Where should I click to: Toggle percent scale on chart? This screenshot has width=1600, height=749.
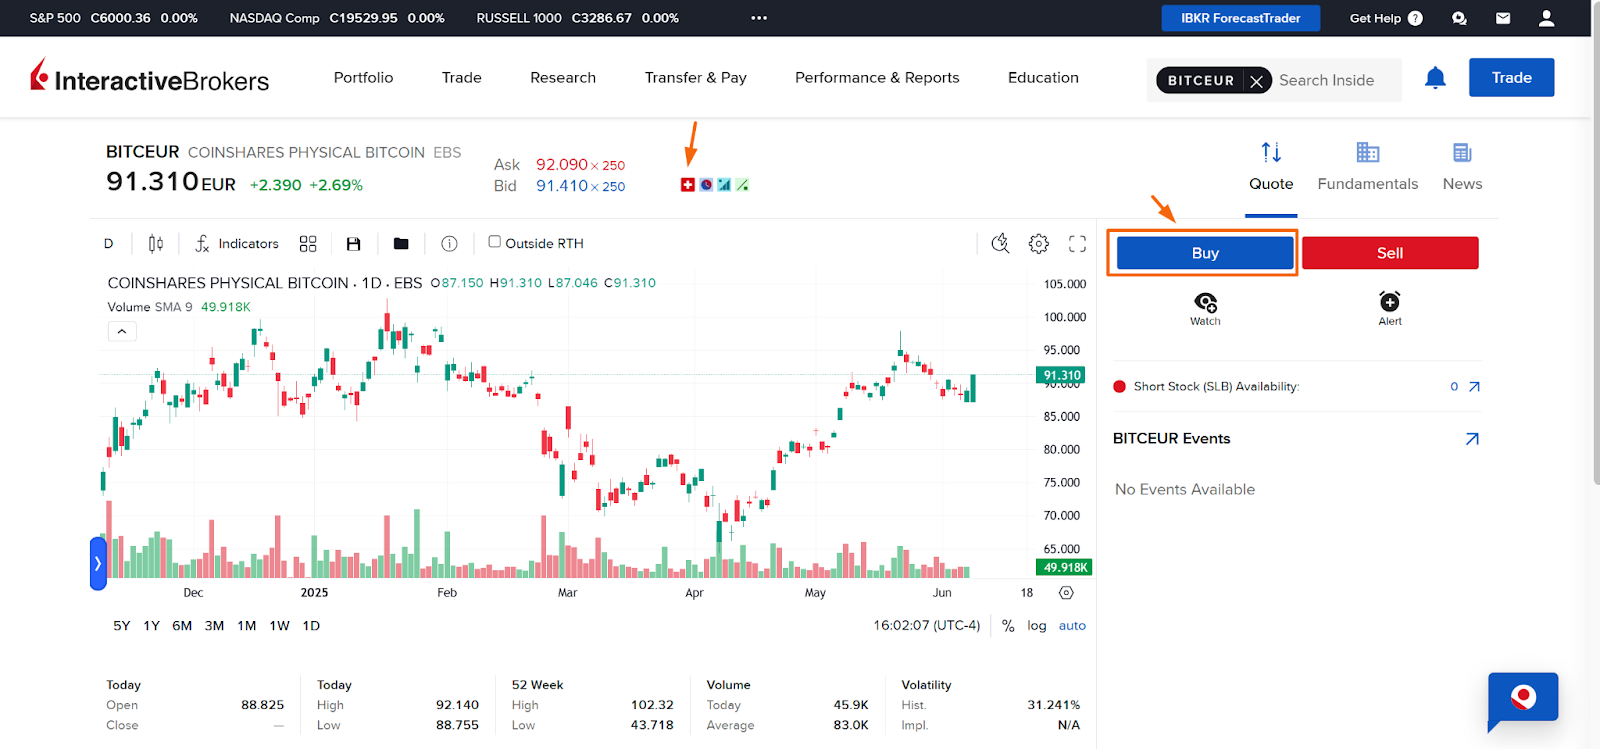coord(1008,626)
